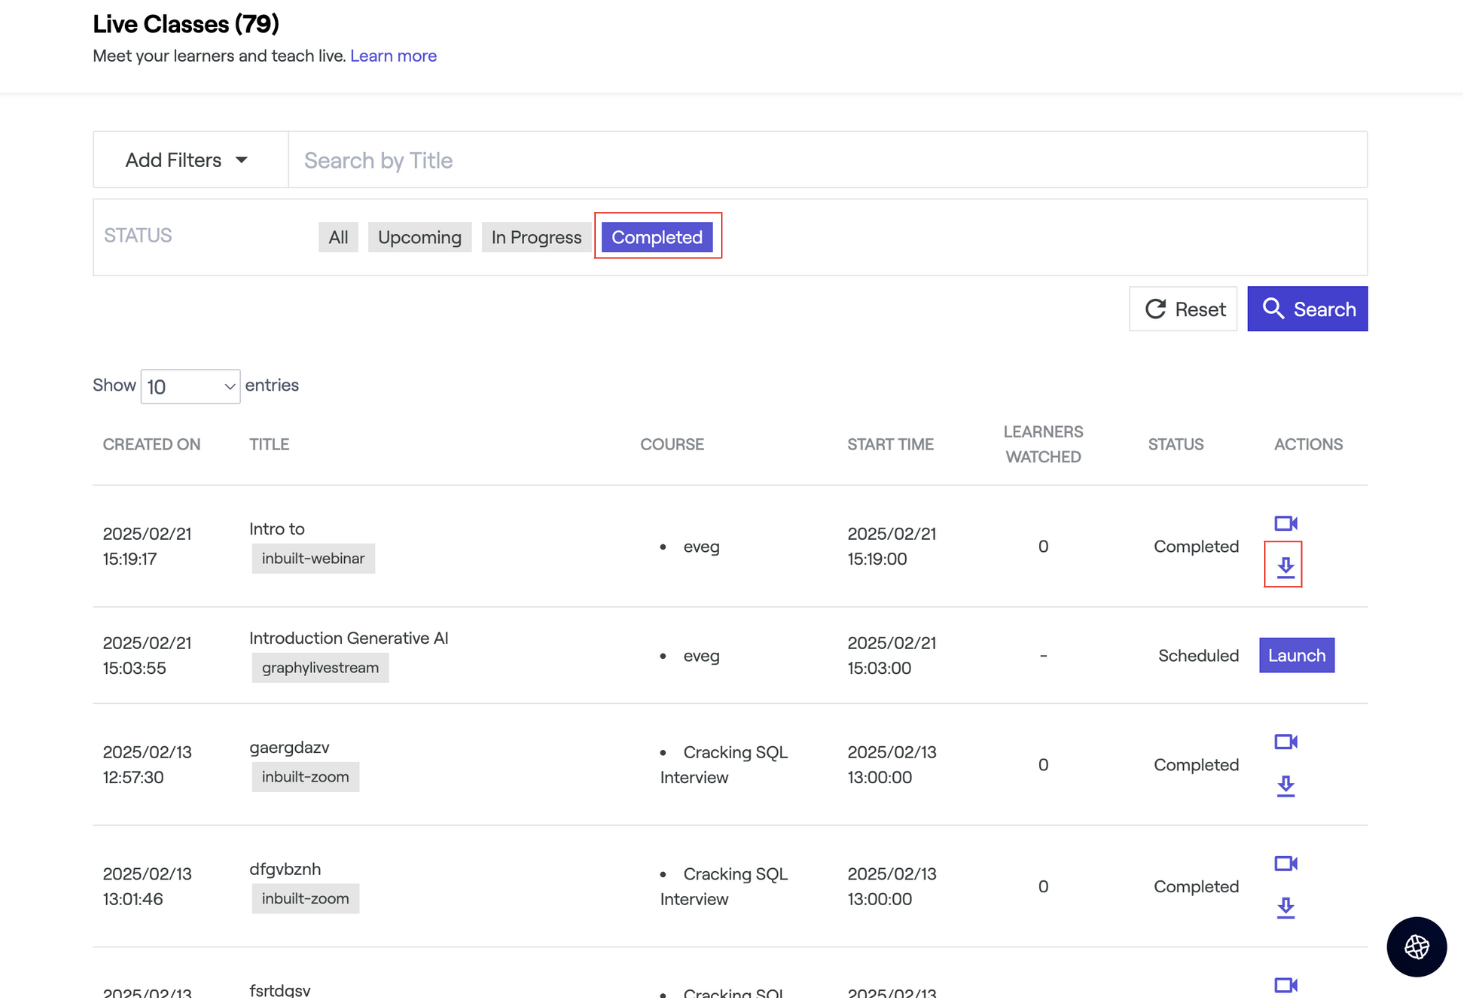Sort by the Start Time column header
1463x998 pixels.
click(x=890, y=445)
